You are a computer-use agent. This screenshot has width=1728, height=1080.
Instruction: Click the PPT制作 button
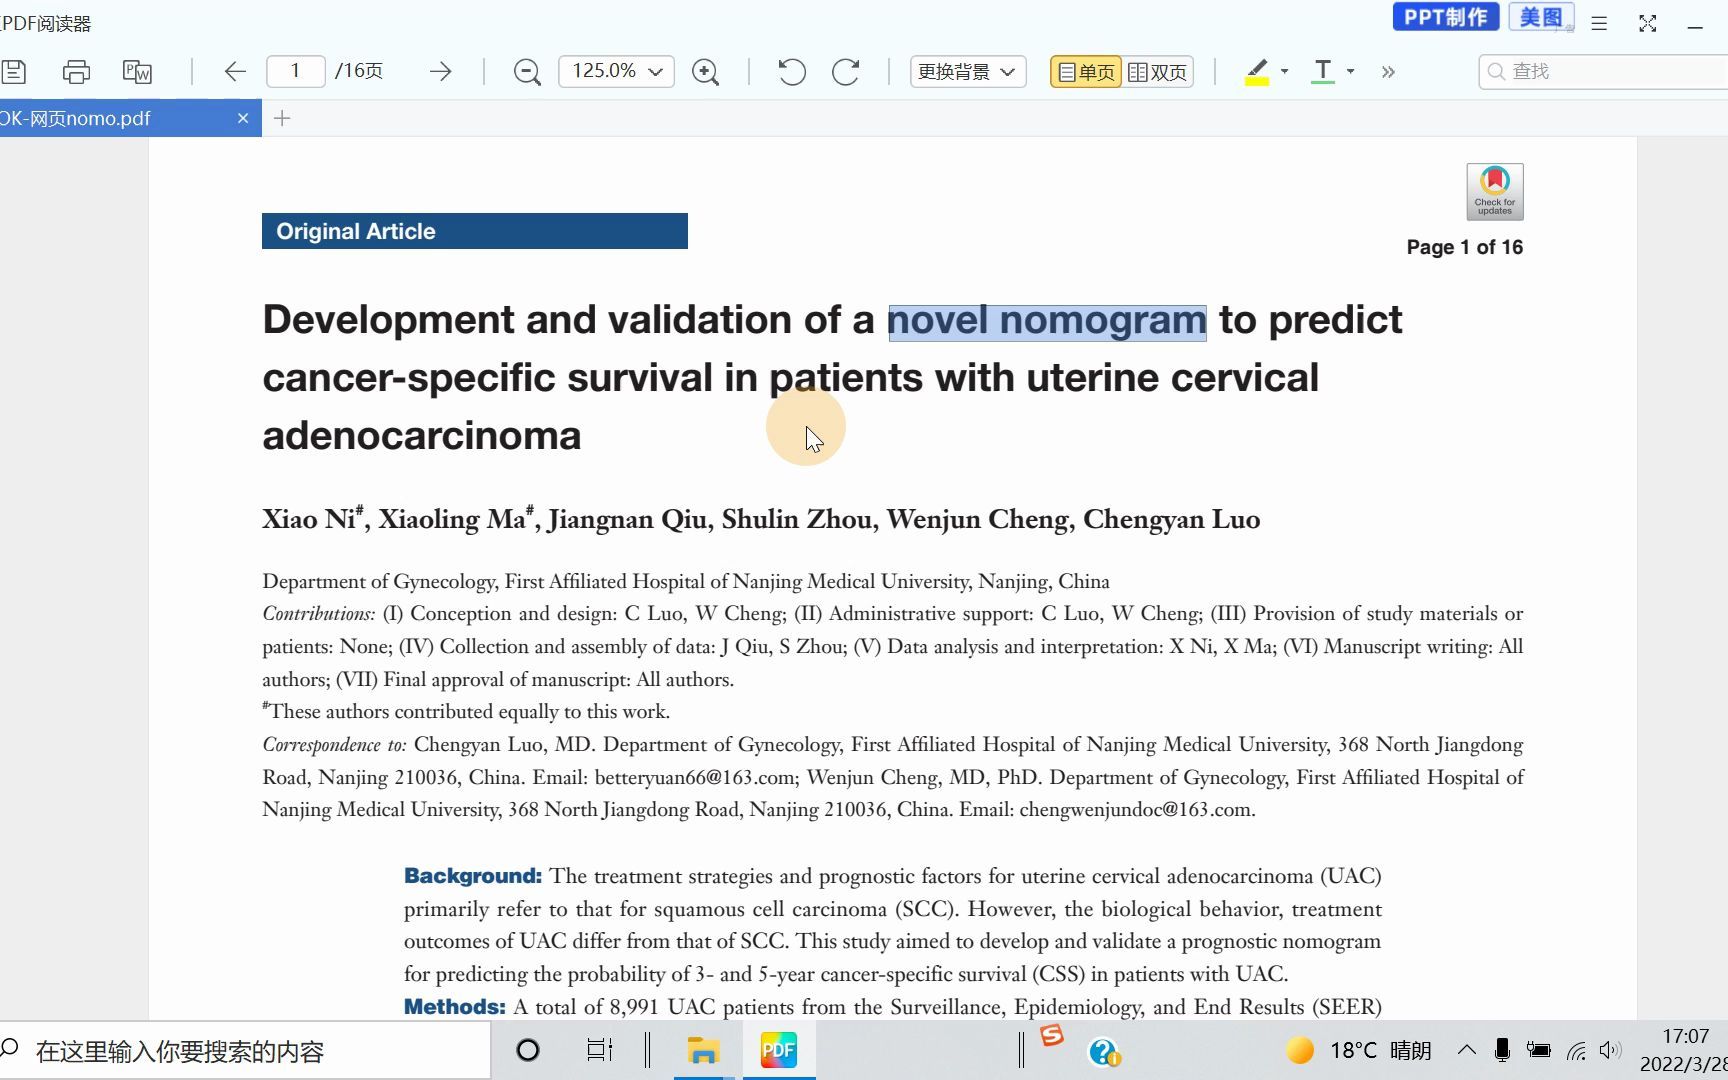point(1445,17)
